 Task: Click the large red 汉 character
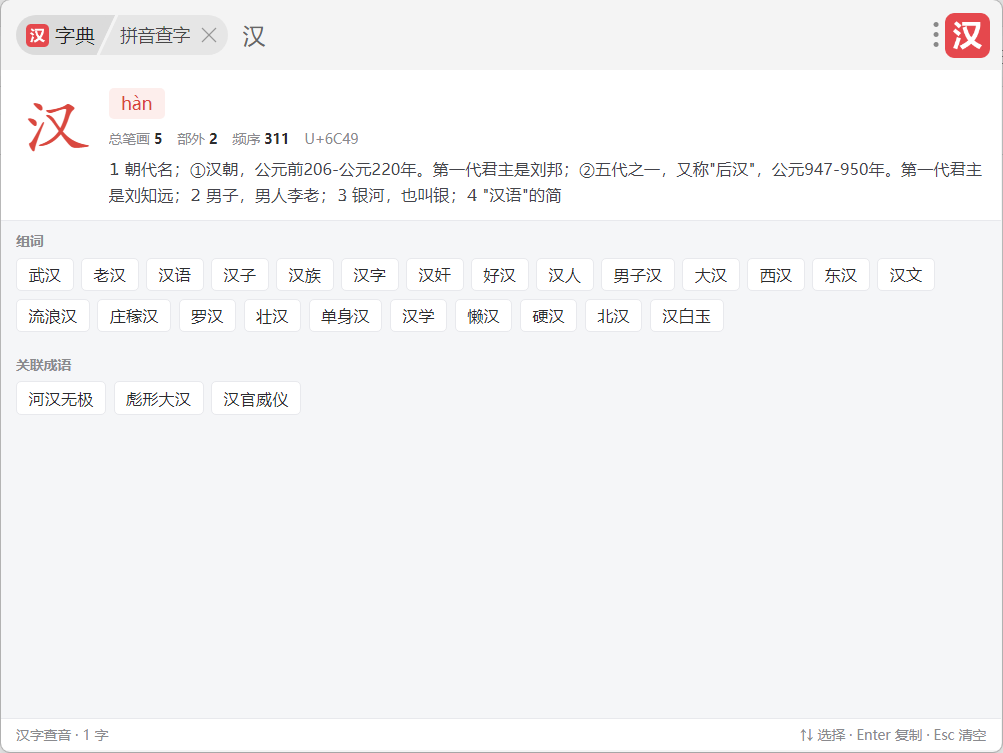click(58, 127)
